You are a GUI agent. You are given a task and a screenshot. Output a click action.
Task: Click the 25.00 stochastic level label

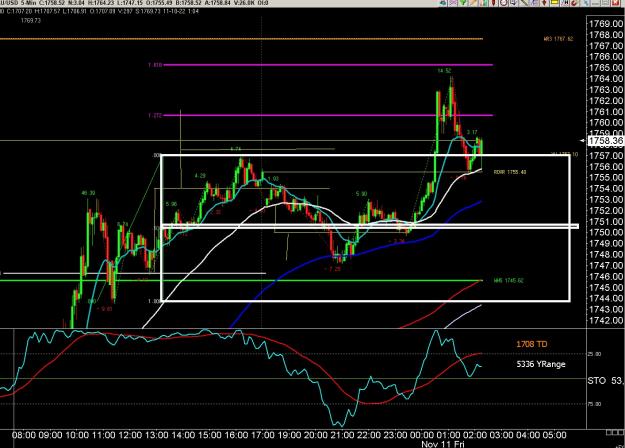[594, 354]
